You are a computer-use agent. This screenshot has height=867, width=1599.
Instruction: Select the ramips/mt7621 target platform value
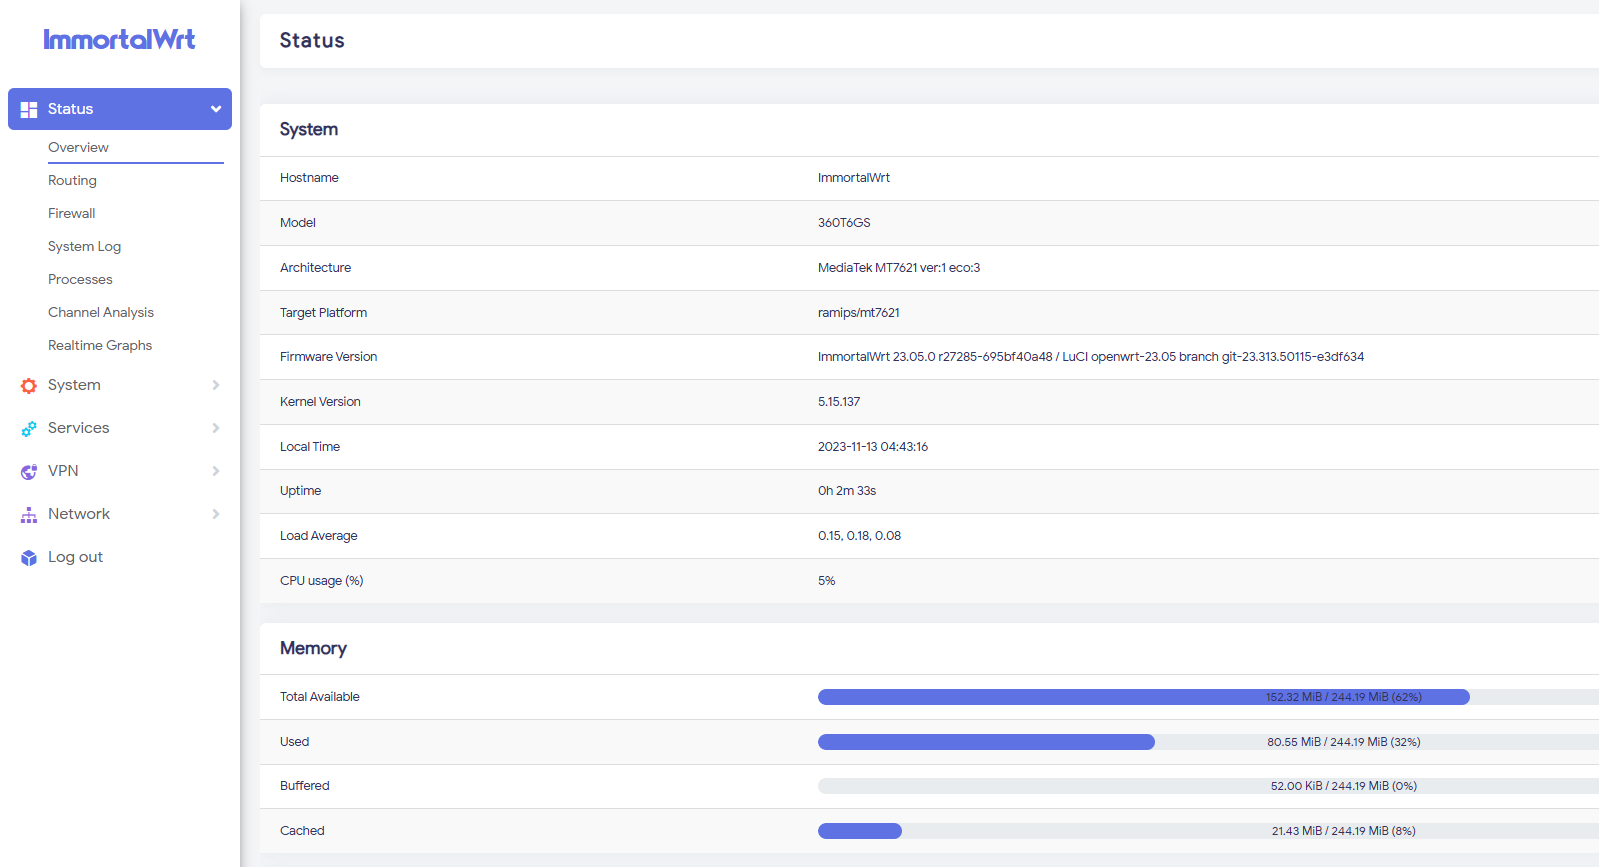[859, 313]
